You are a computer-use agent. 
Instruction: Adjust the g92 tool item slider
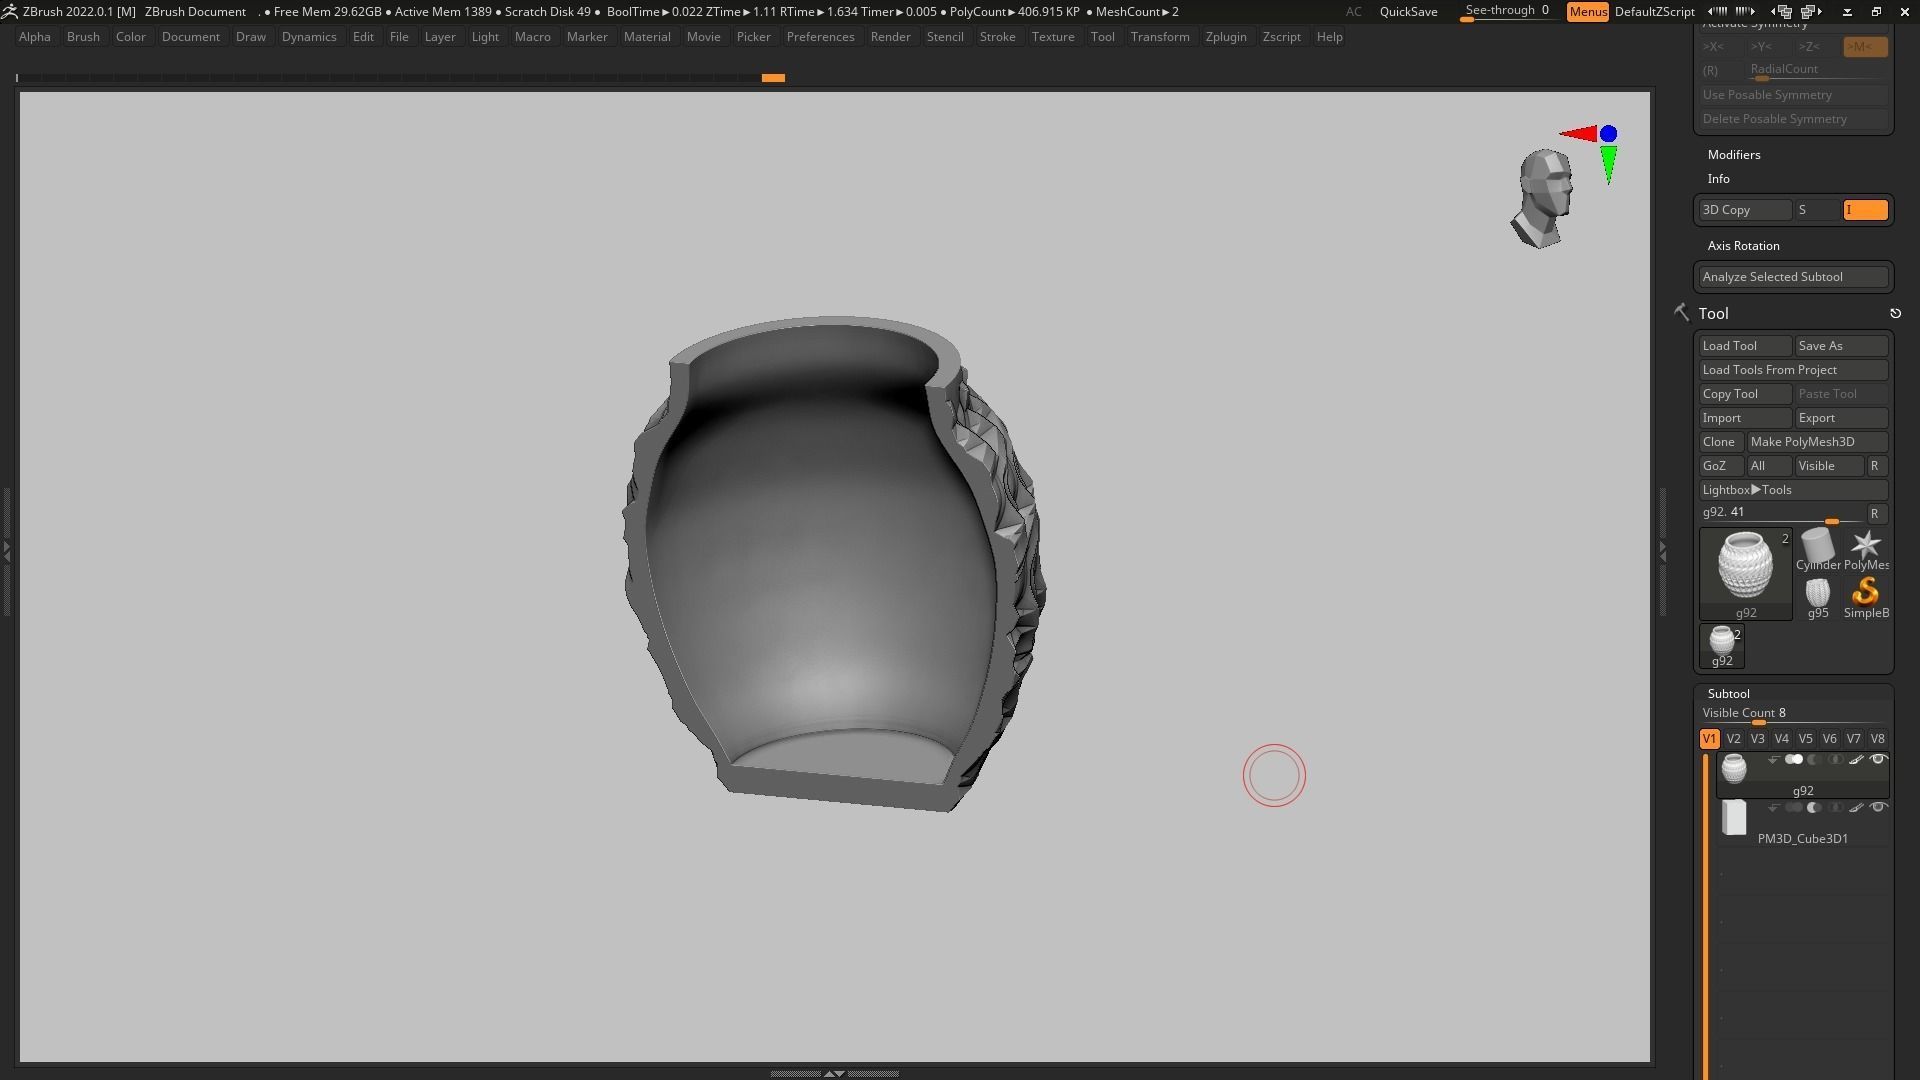tap(1781, 514)
